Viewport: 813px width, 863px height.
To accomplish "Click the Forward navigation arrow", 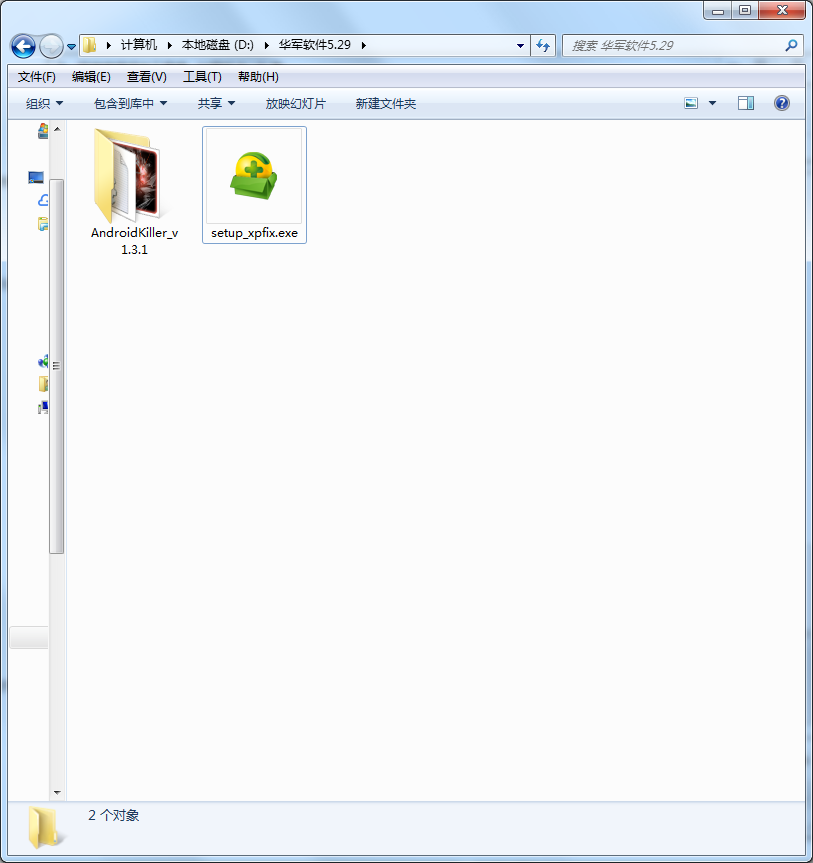I will click(51, 46).
